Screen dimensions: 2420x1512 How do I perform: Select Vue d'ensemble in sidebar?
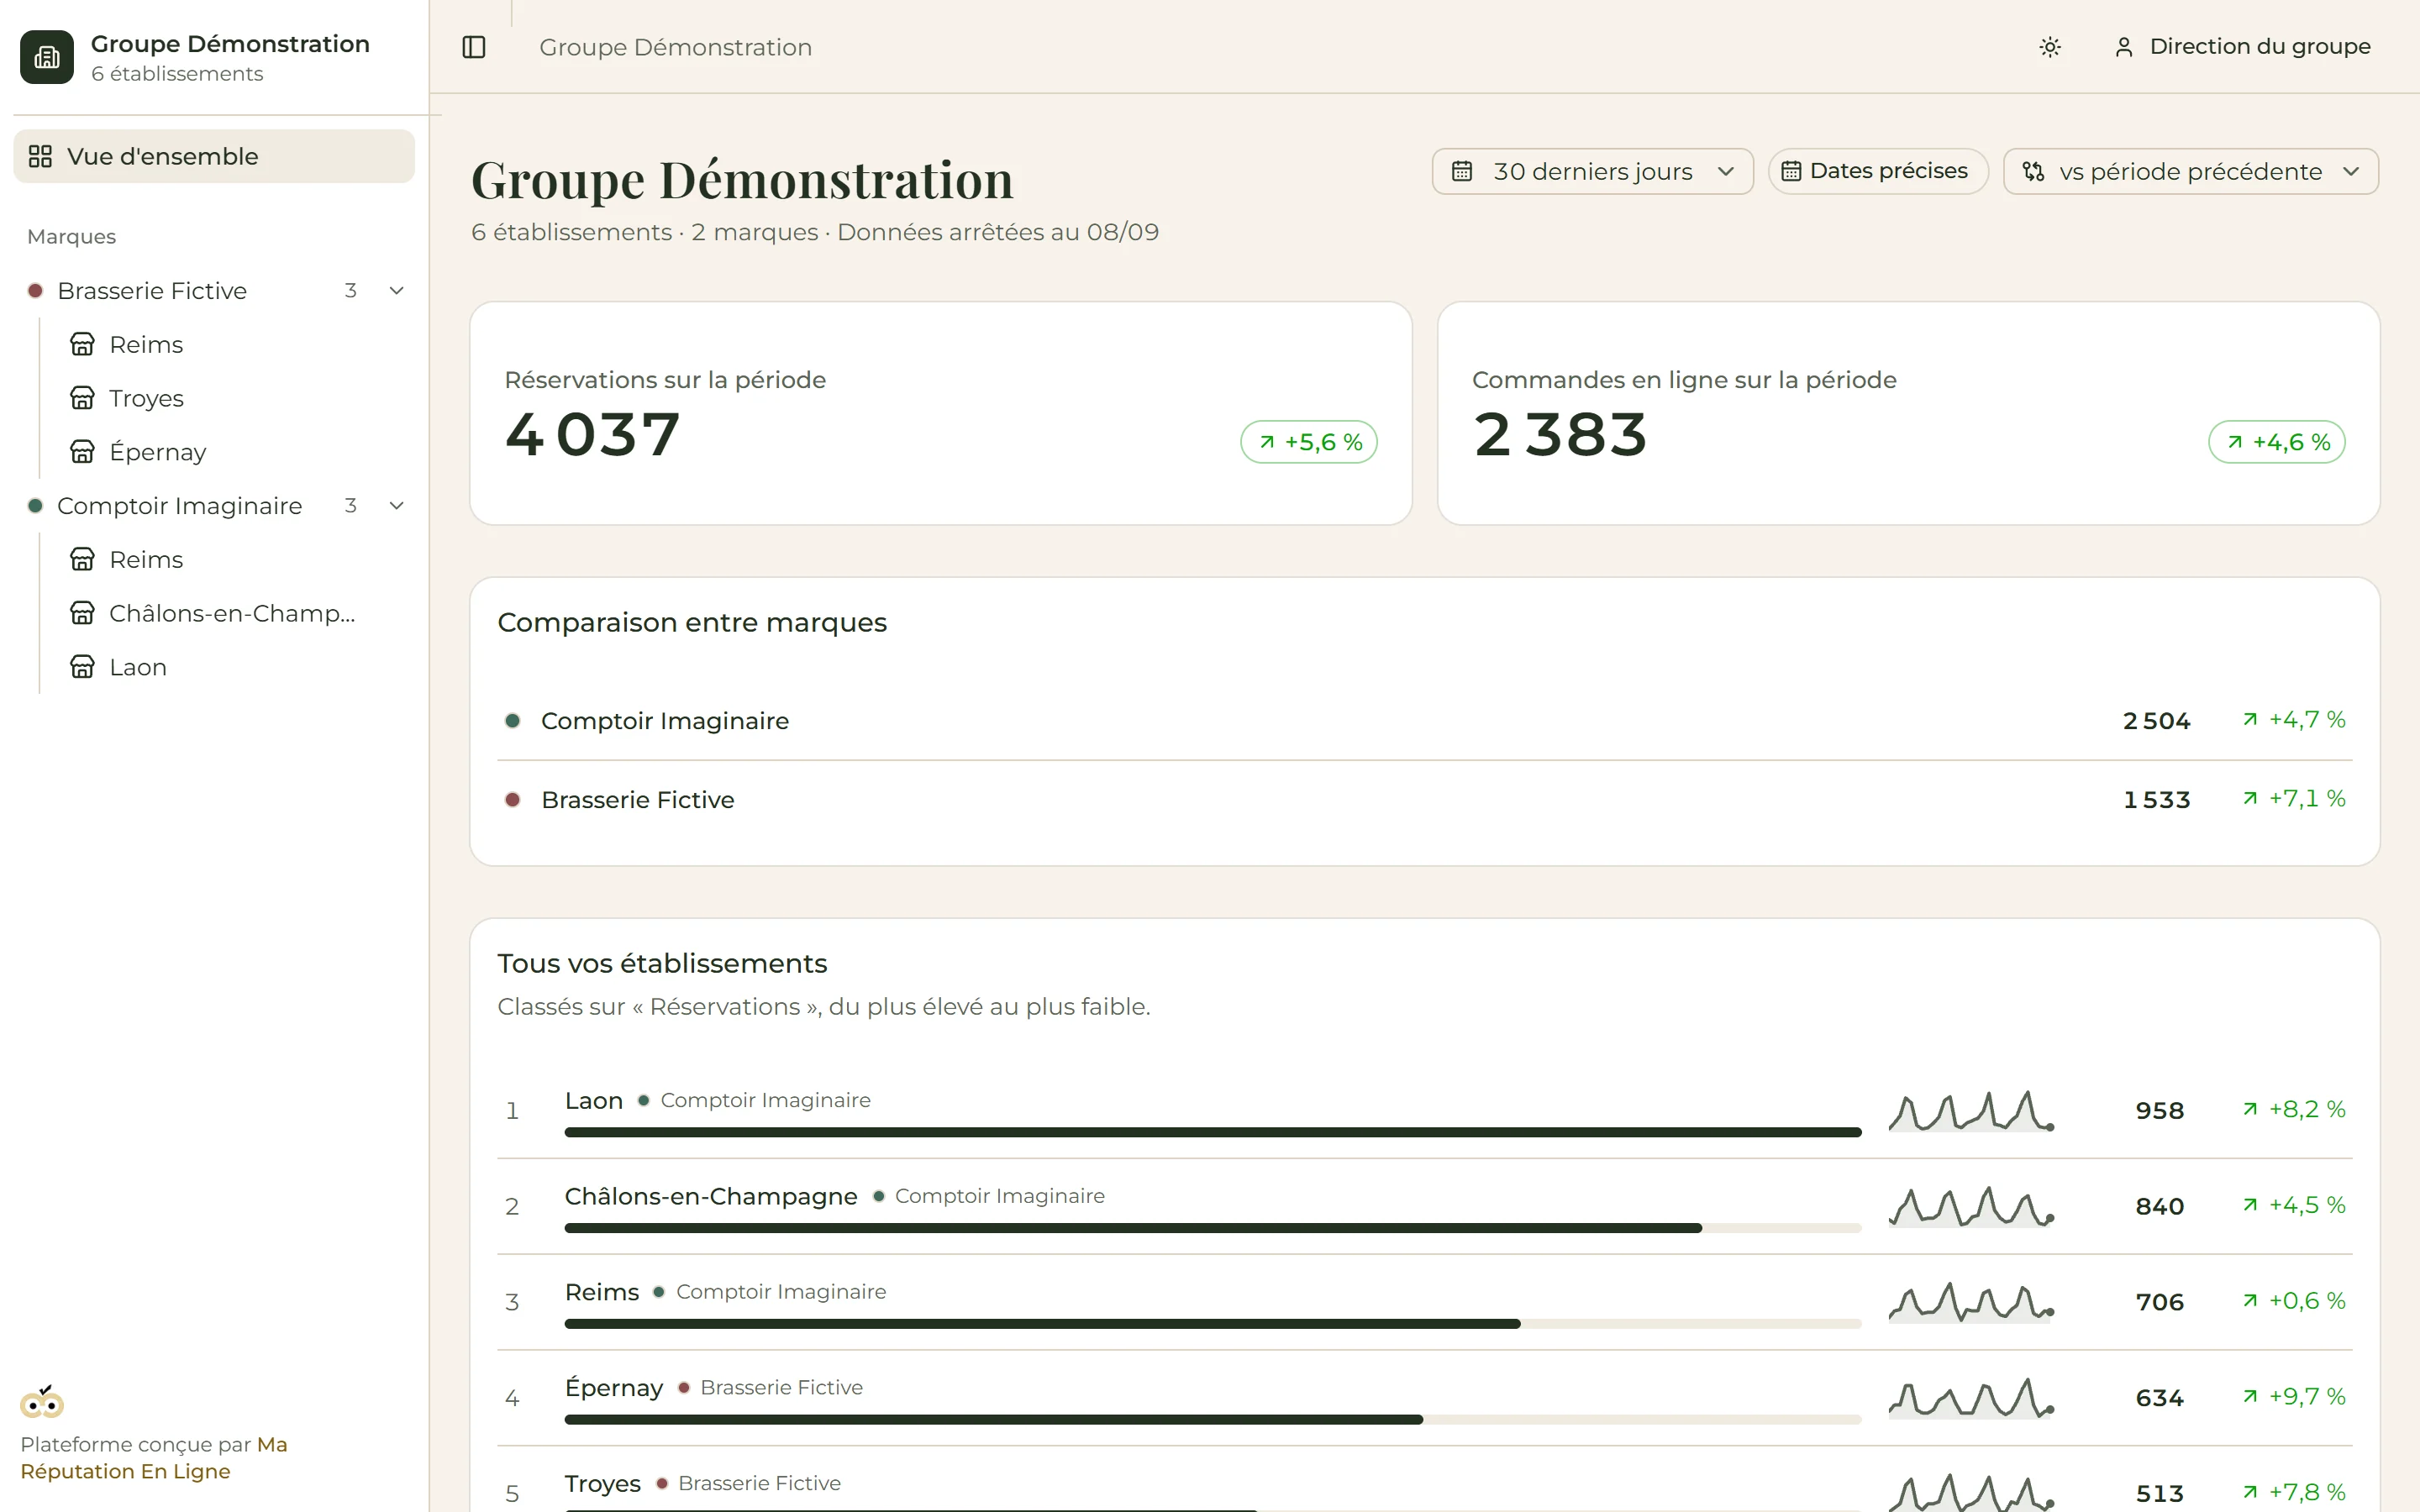coord(214,156)
